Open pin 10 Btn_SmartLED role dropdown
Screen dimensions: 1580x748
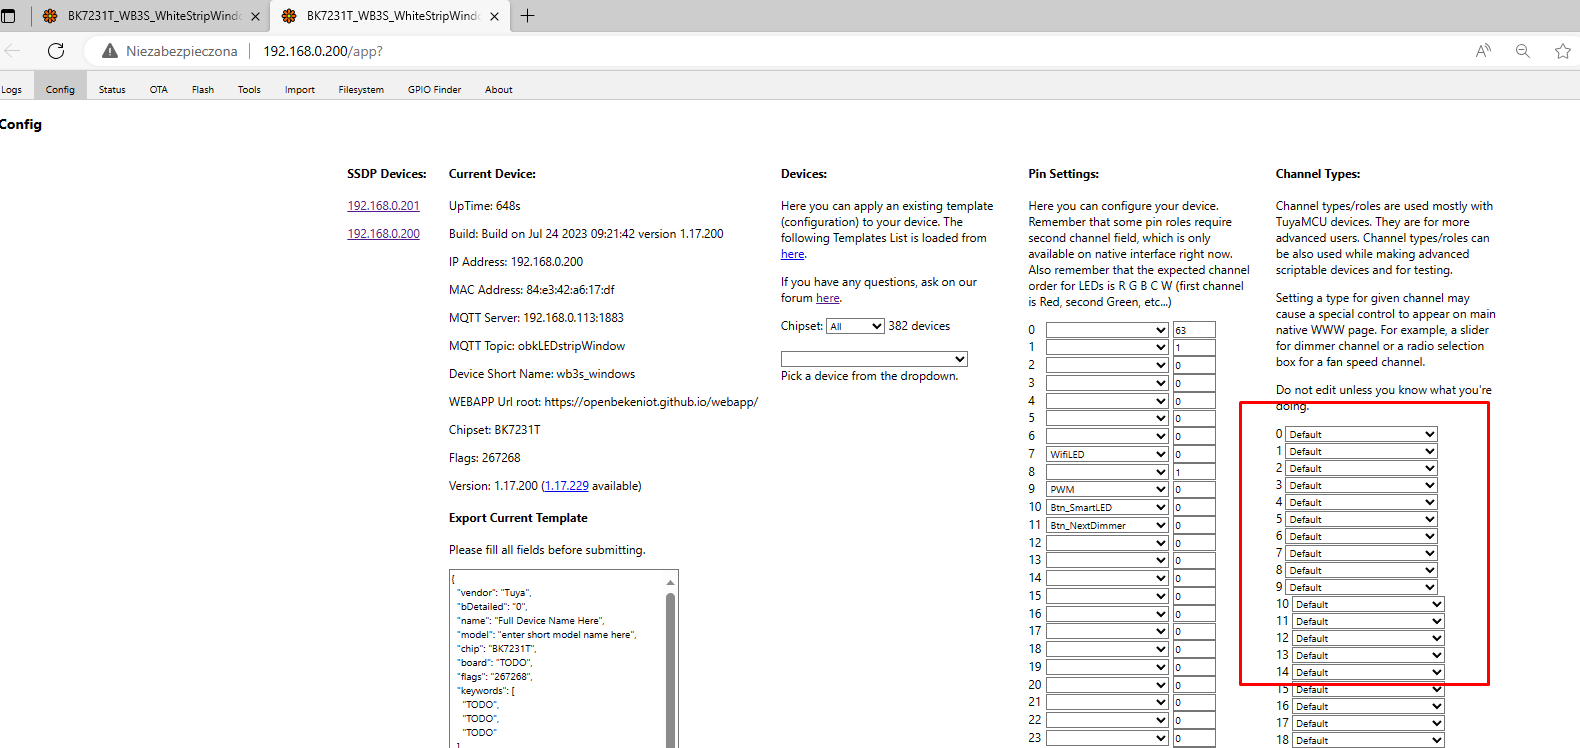point(1107,507)
